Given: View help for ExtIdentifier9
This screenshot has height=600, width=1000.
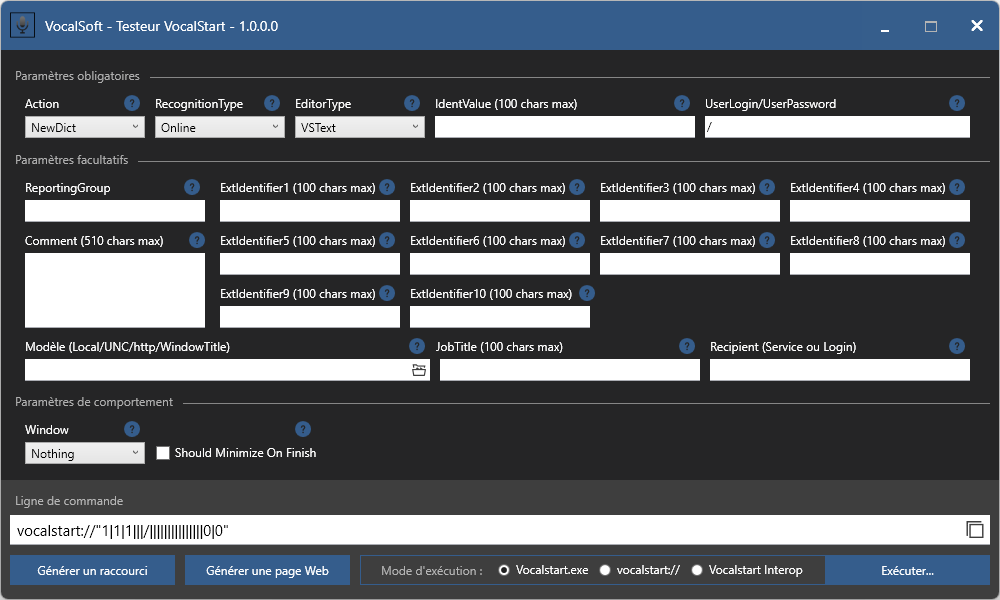Looking at the screenshot, I should [x=387, y=293].
